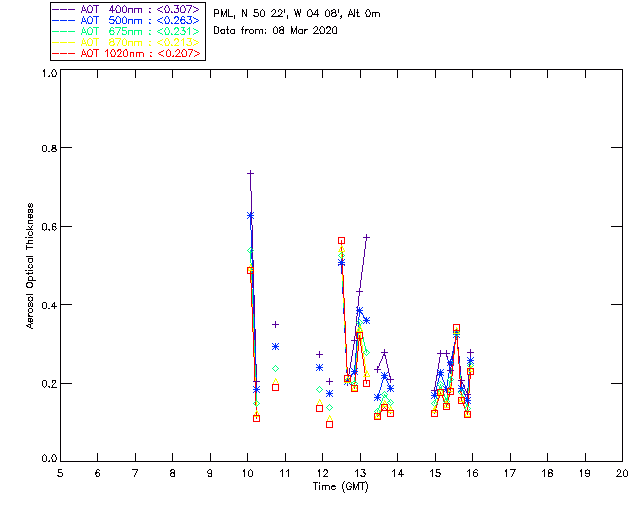Viewport: 640px width, 512px height.
Task: Click the red square peak near 0.34 at 15:30
Action: click(x=456, y=328)
